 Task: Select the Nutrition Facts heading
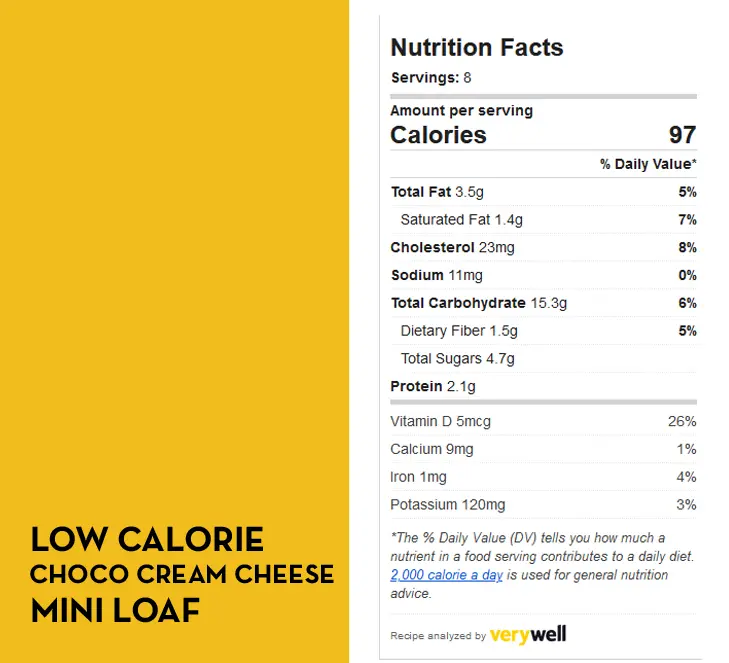coord(477,47)
